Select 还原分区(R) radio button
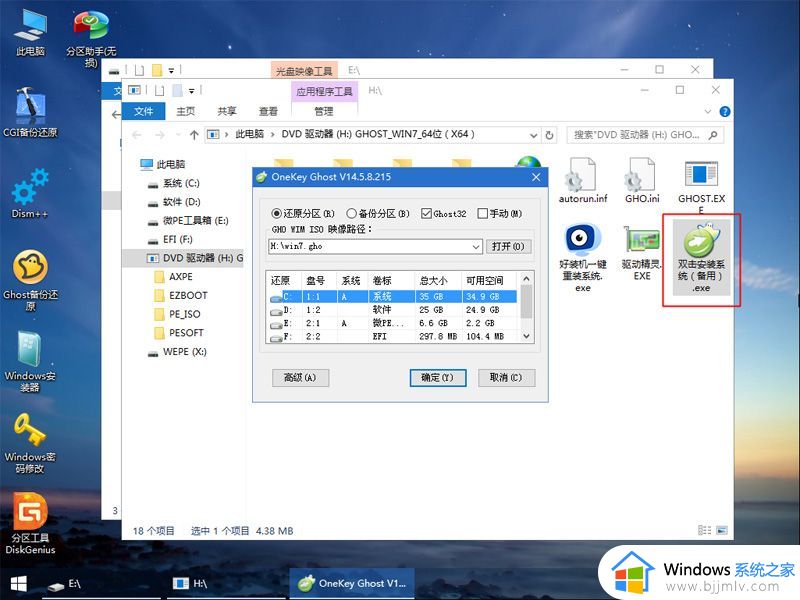Screen dimensions: 800x600 (303, 213)
